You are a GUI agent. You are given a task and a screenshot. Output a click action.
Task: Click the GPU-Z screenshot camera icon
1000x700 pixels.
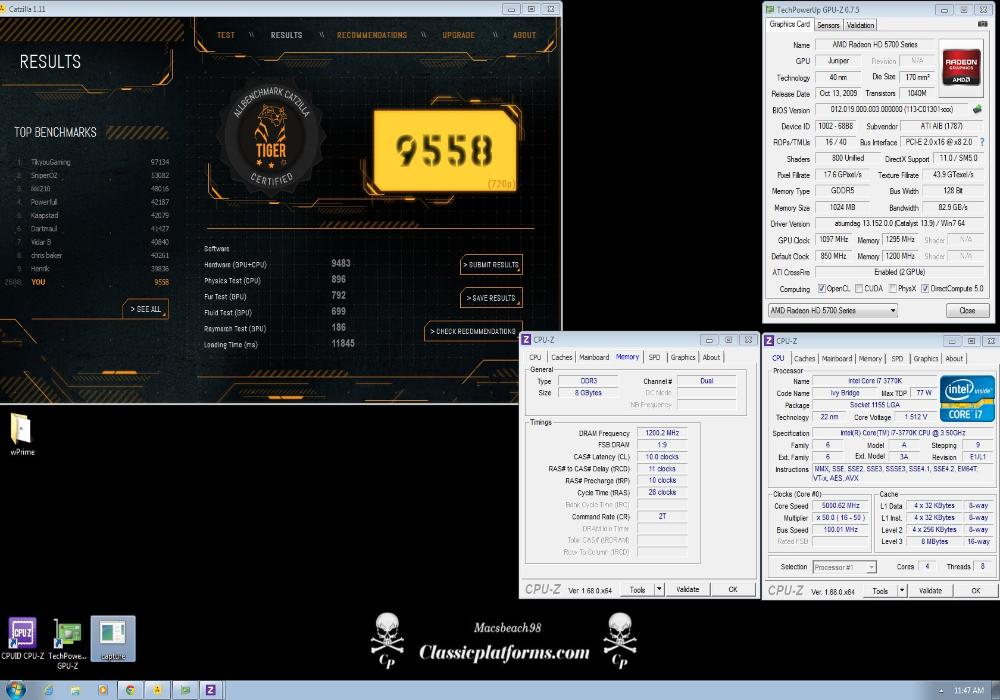(x=982, y=24)
